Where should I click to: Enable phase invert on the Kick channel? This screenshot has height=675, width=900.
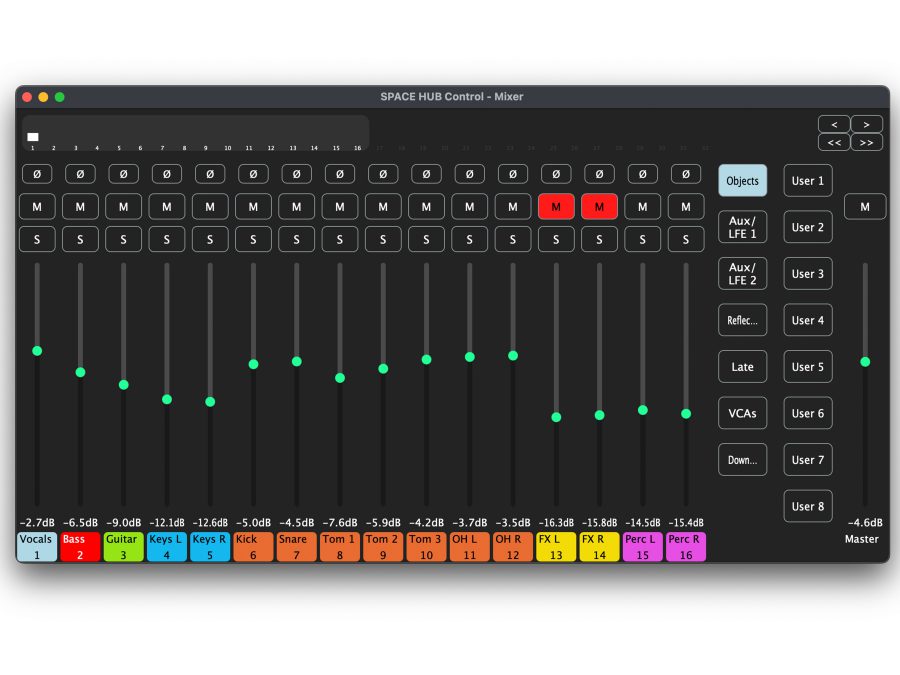click(253, 173)
